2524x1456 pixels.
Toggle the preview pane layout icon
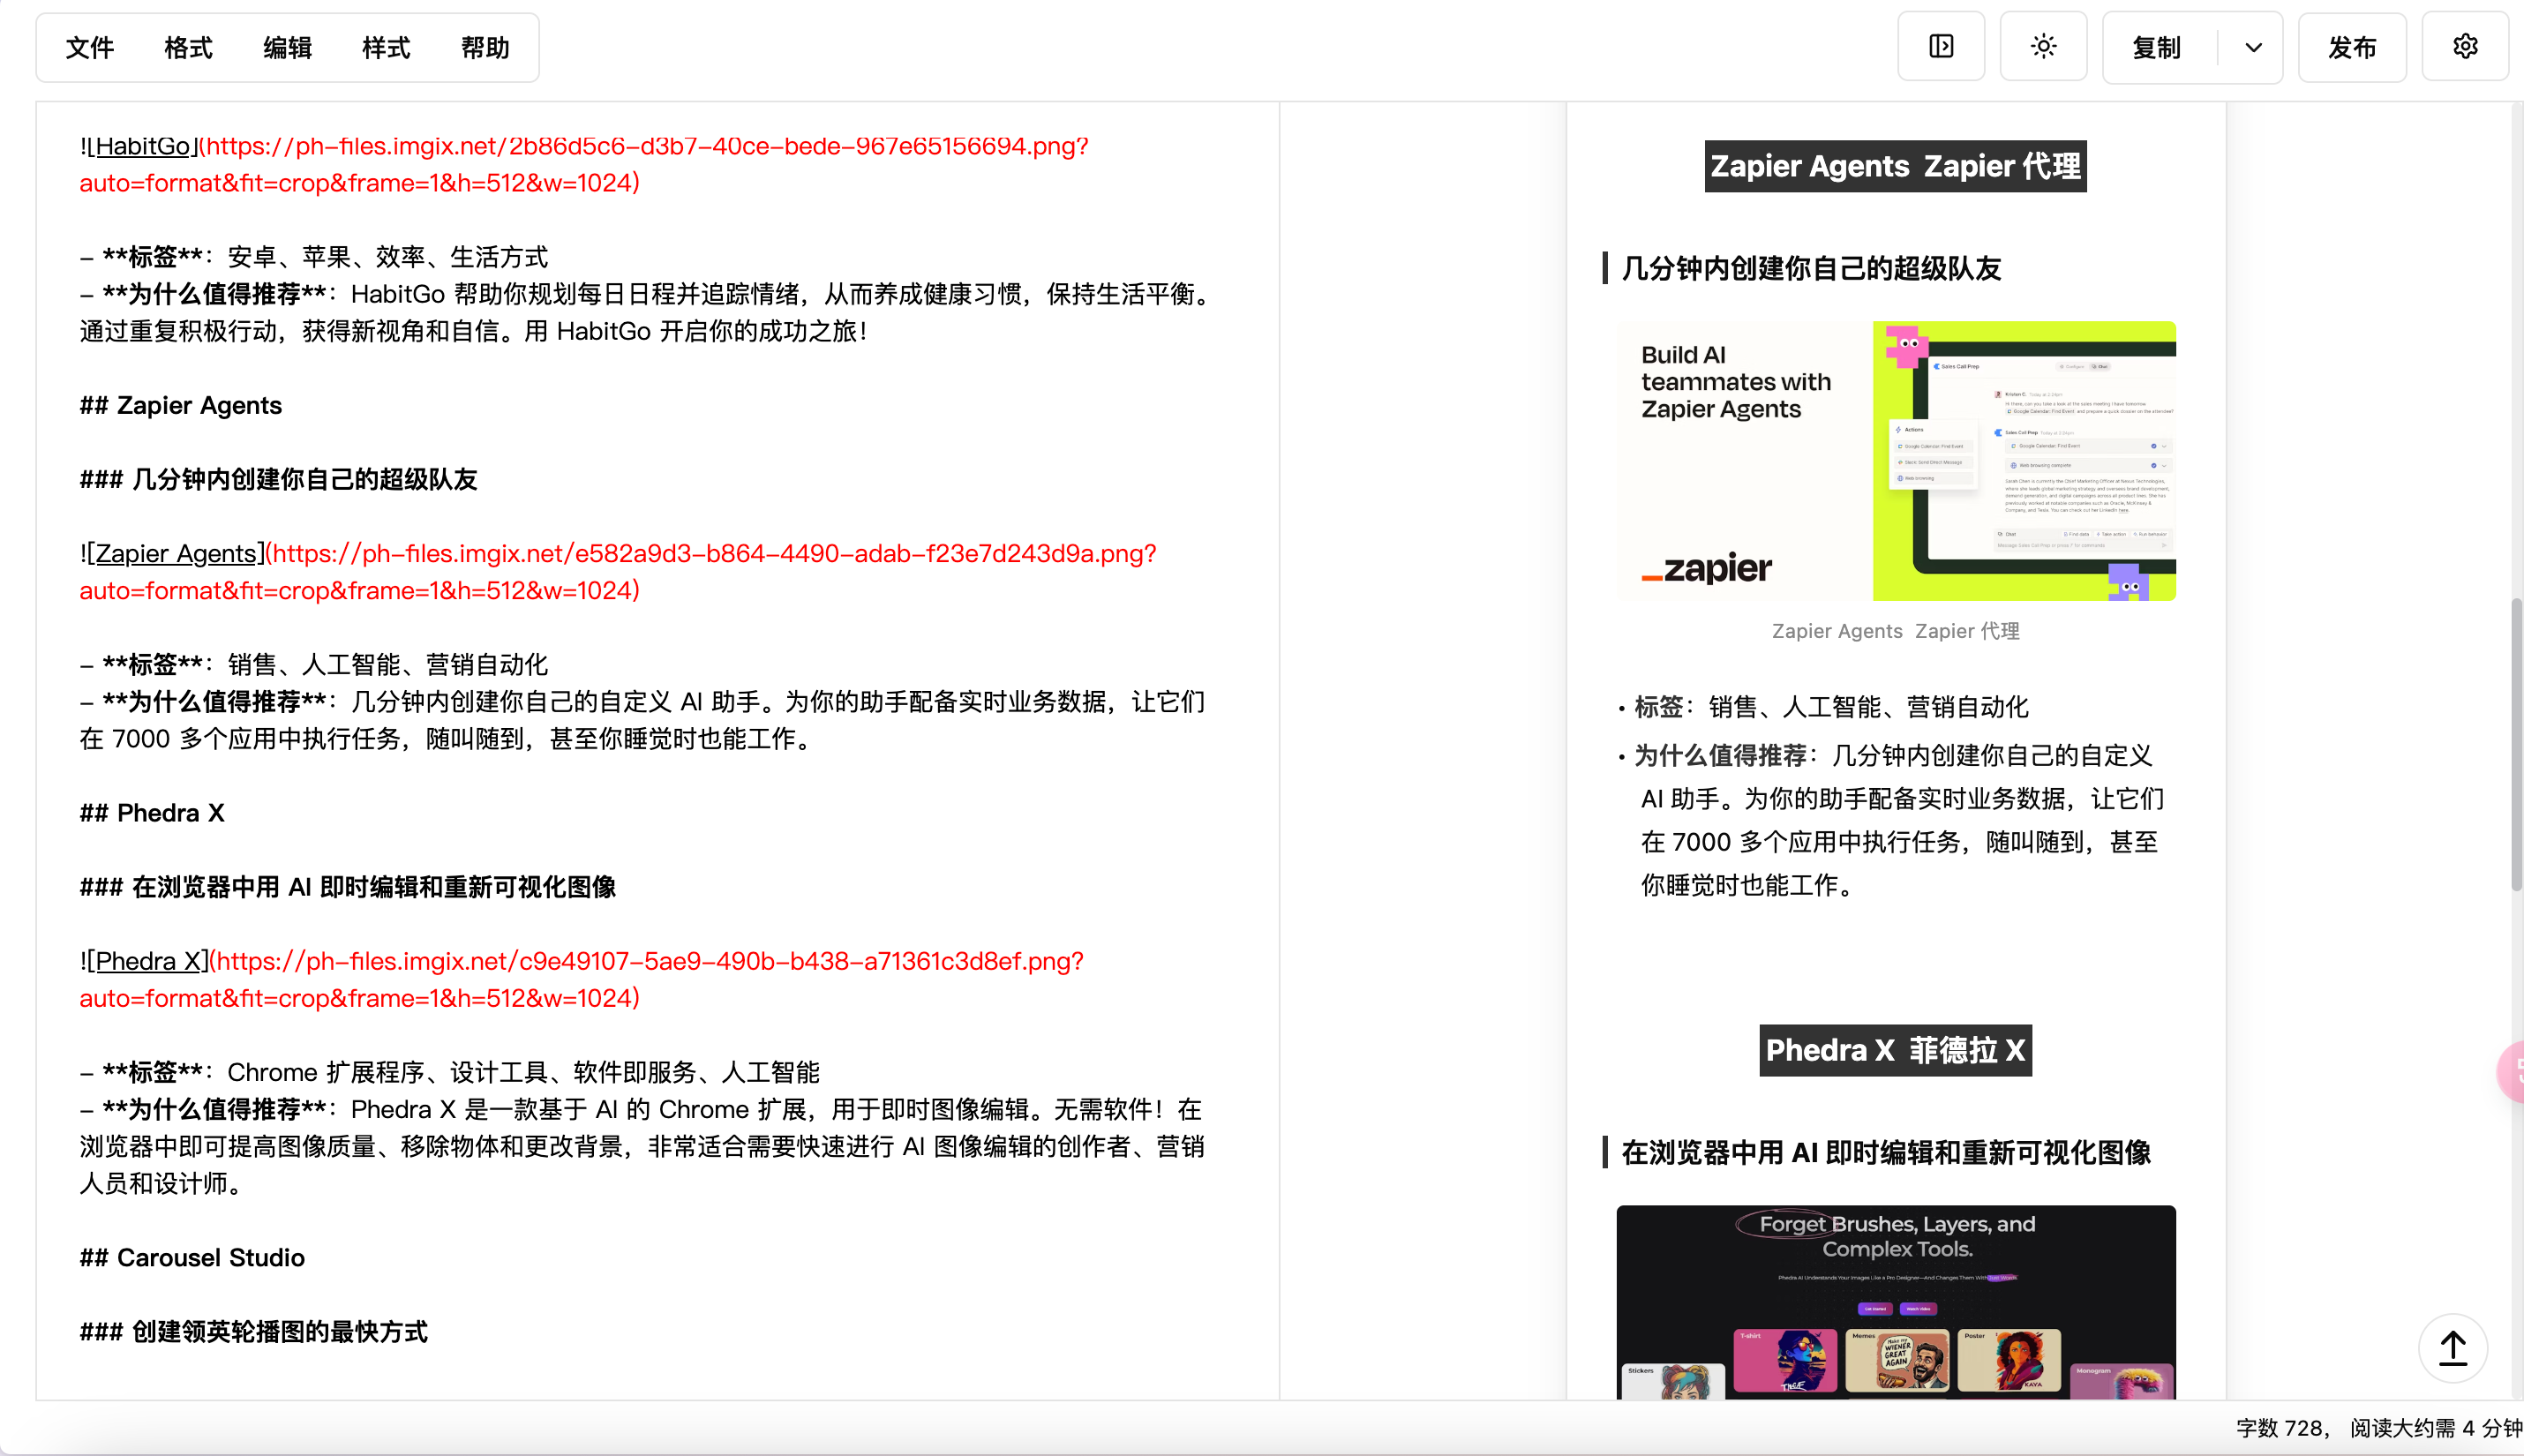tap(1941, 46)
